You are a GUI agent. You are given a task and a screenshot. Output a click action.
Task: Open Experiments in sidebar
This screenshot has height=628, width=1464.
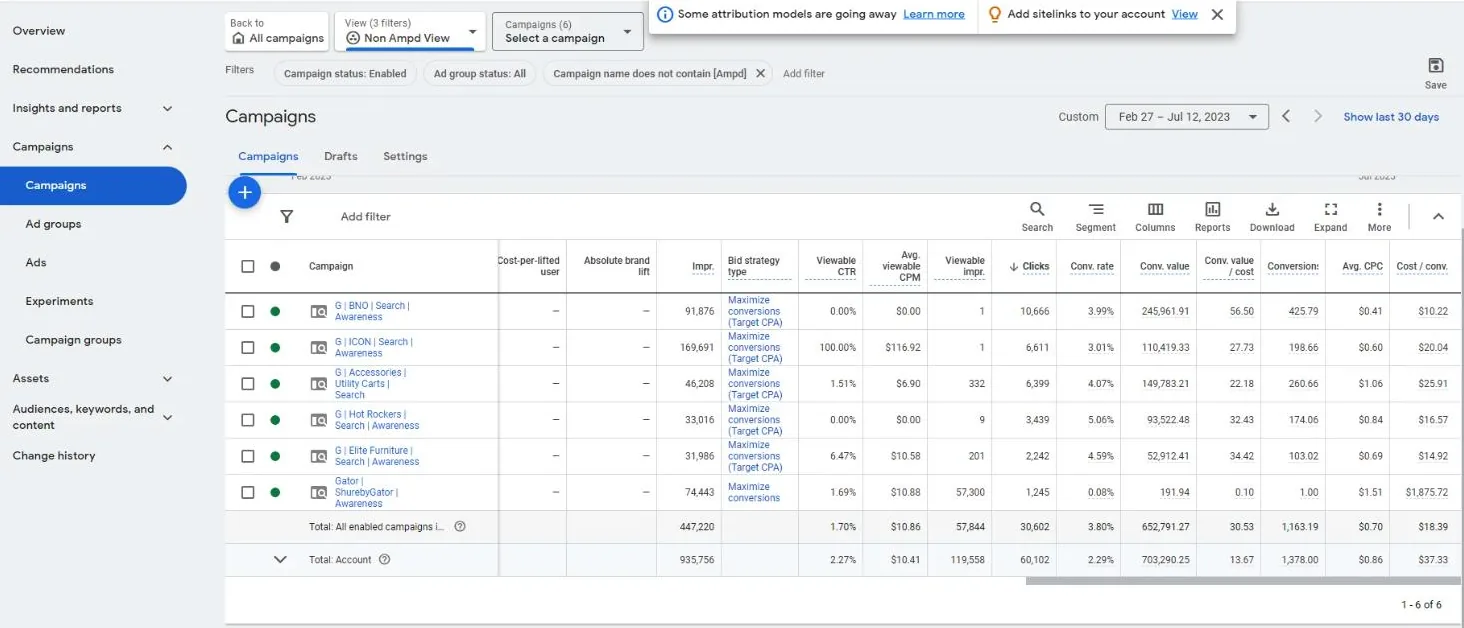pos(59,301)
